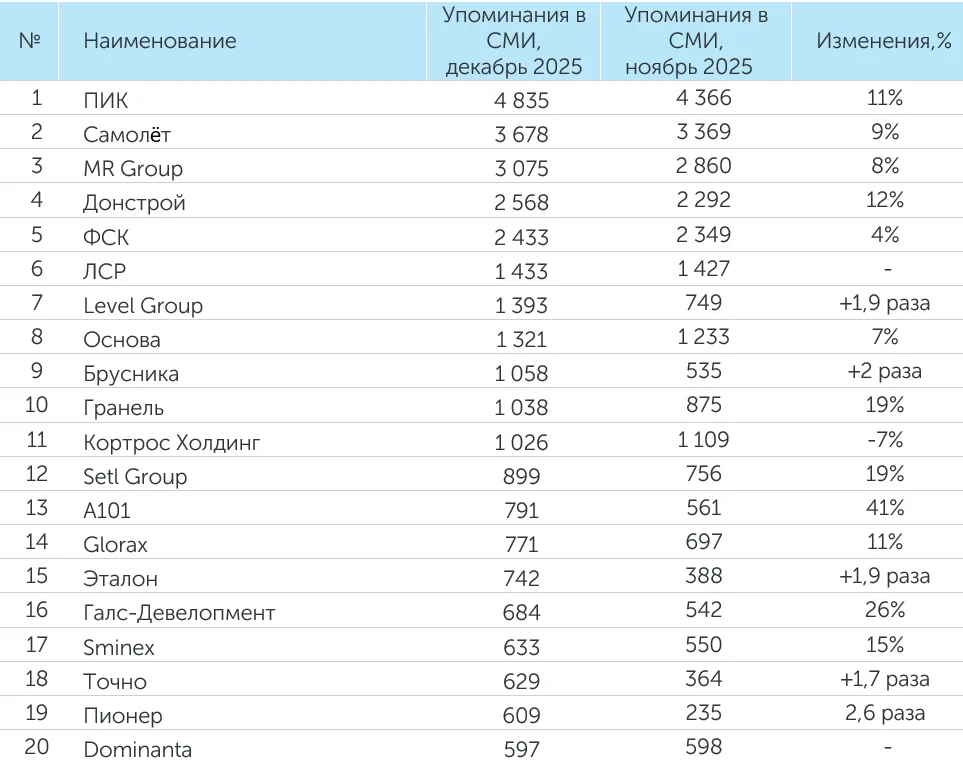Click the 'Изменения,%' column header
963x769 pixels.
884,41
